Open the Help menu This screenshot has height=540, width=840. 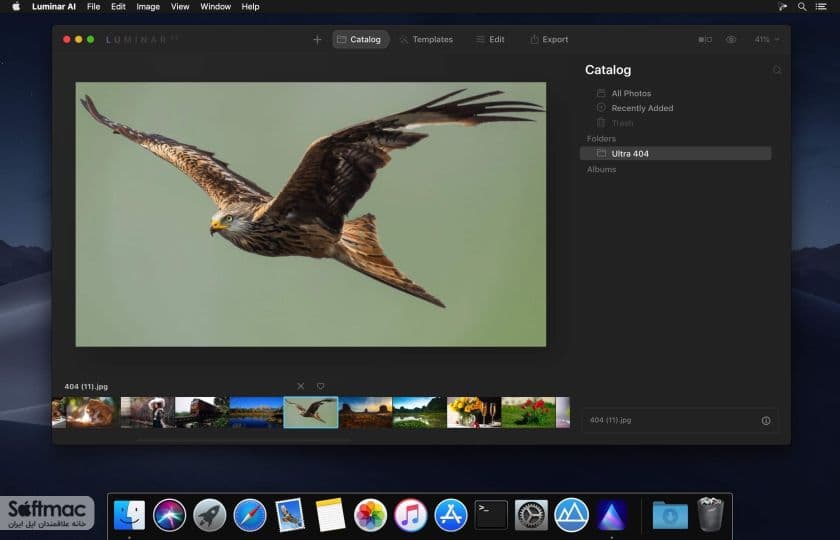point(250,6)
